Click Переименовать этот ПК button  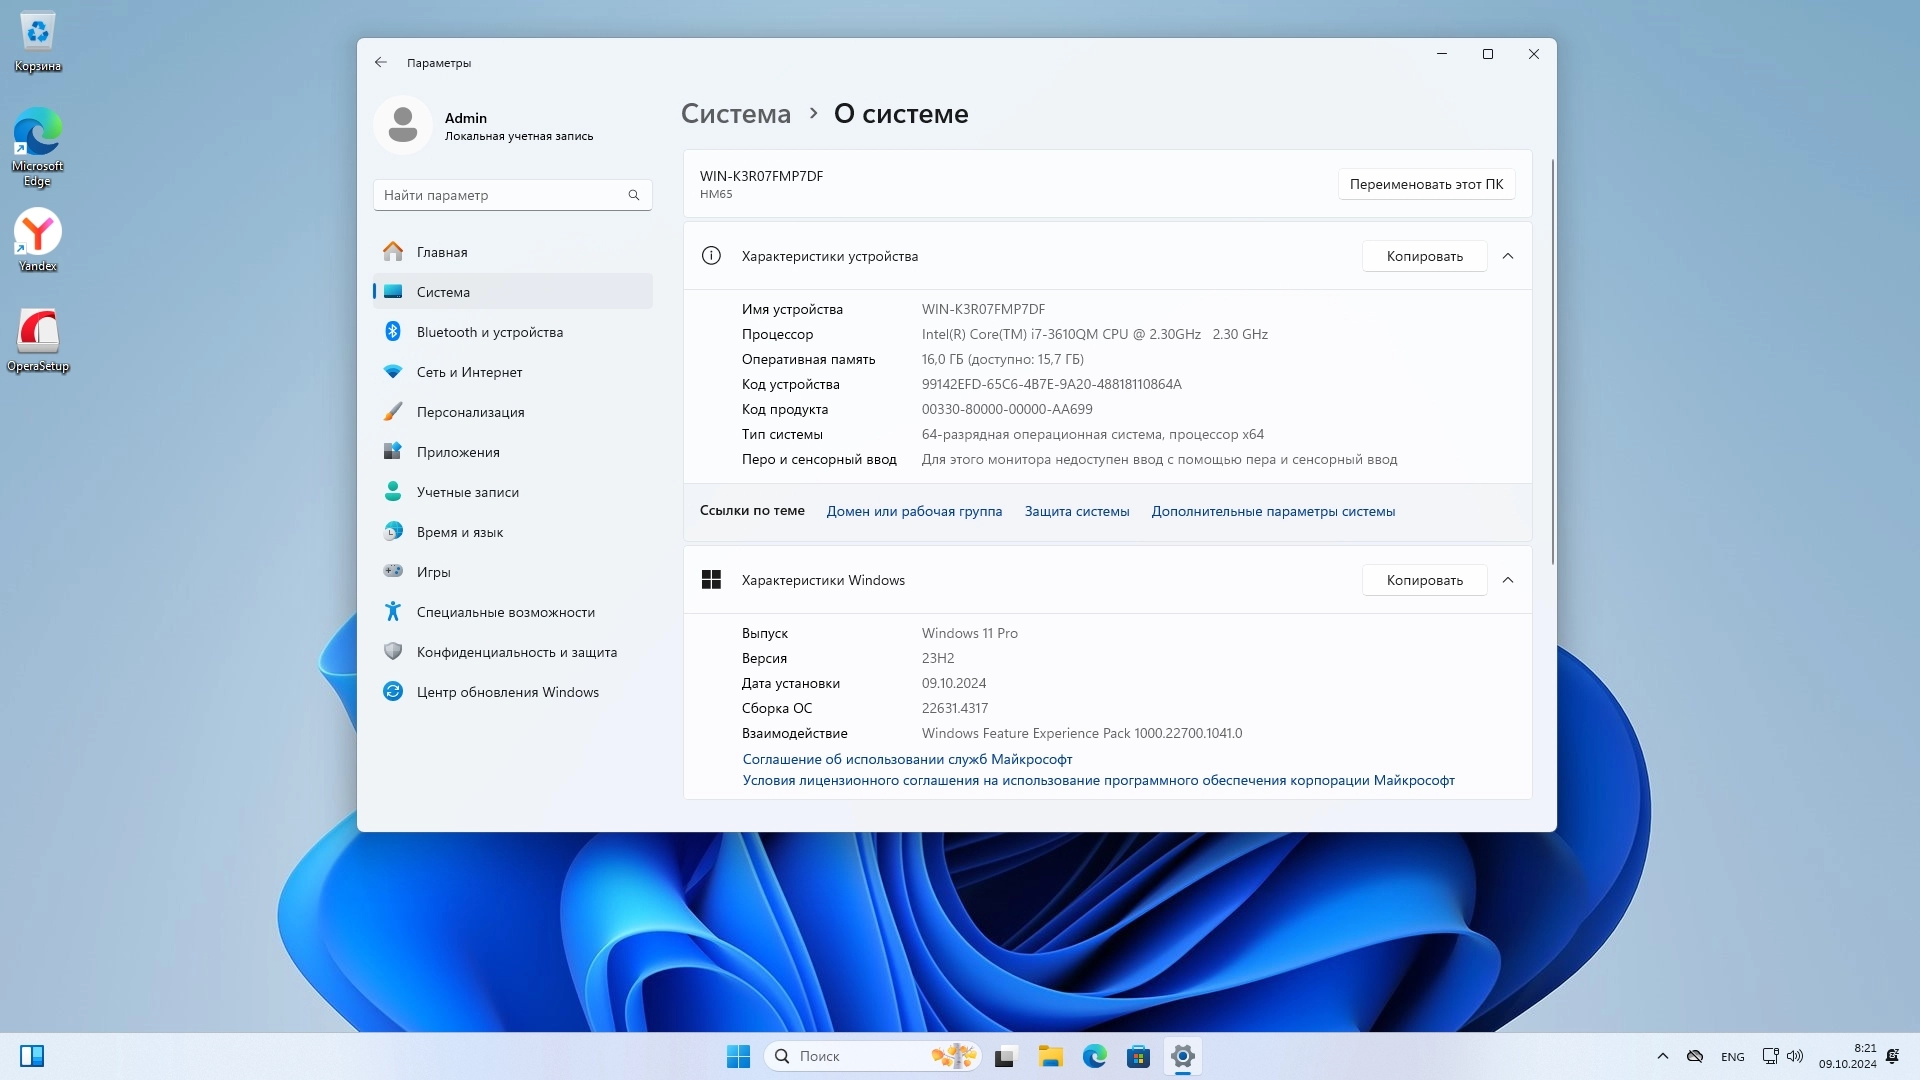click(1426, 184)
